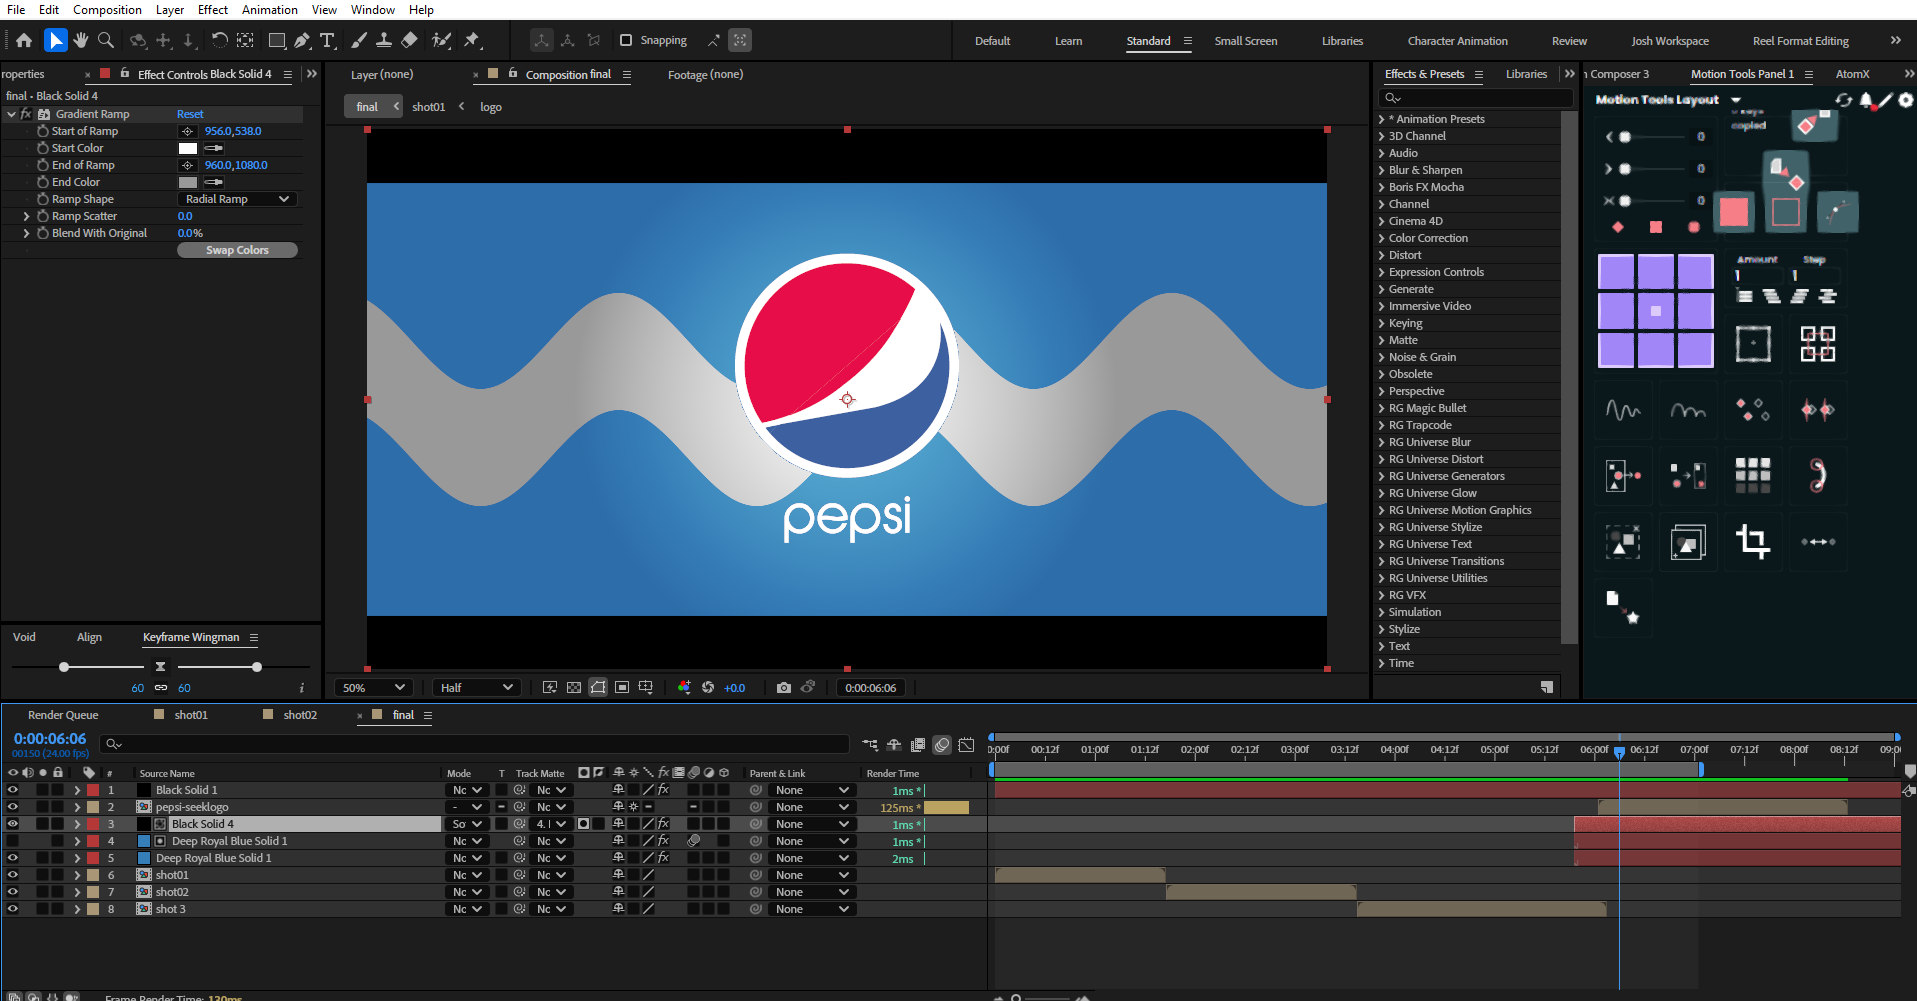Select the Roto Brush tool
Screen dimensions: 1917x1001
(x=441, y=41)
